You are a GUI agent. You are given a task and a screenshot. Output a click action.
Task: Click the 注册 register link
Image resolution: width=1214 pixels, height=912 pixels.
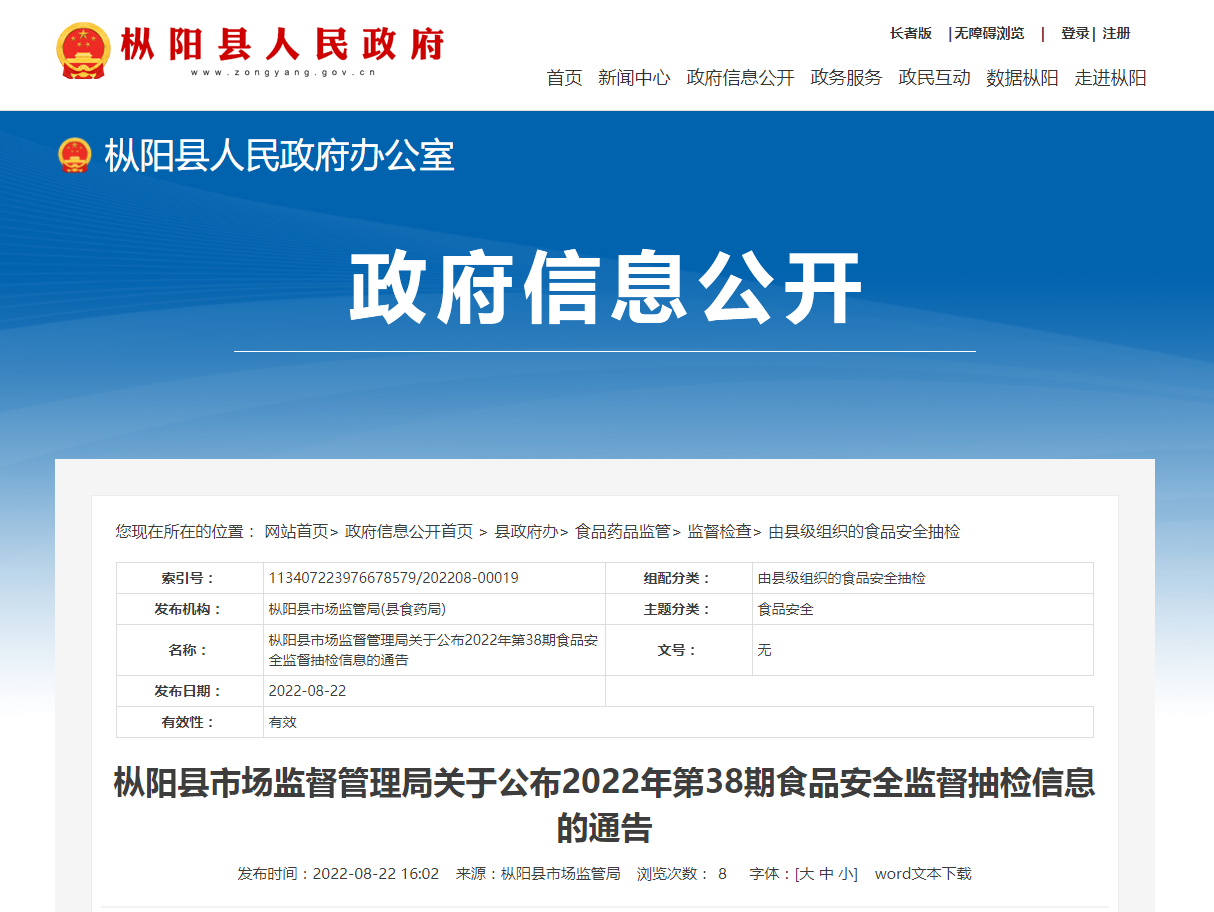[x=1116, y=33]
